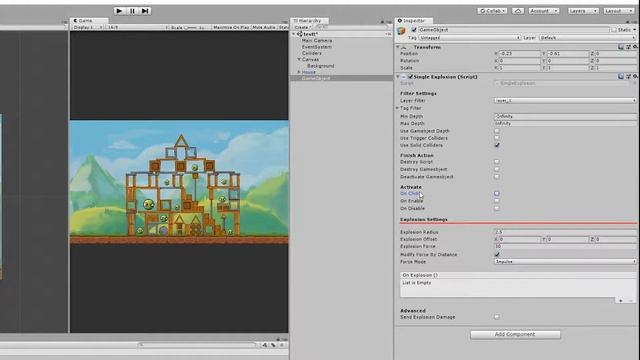Toggle the Destroy Gameobject checkbox

(x=497, y=169)
